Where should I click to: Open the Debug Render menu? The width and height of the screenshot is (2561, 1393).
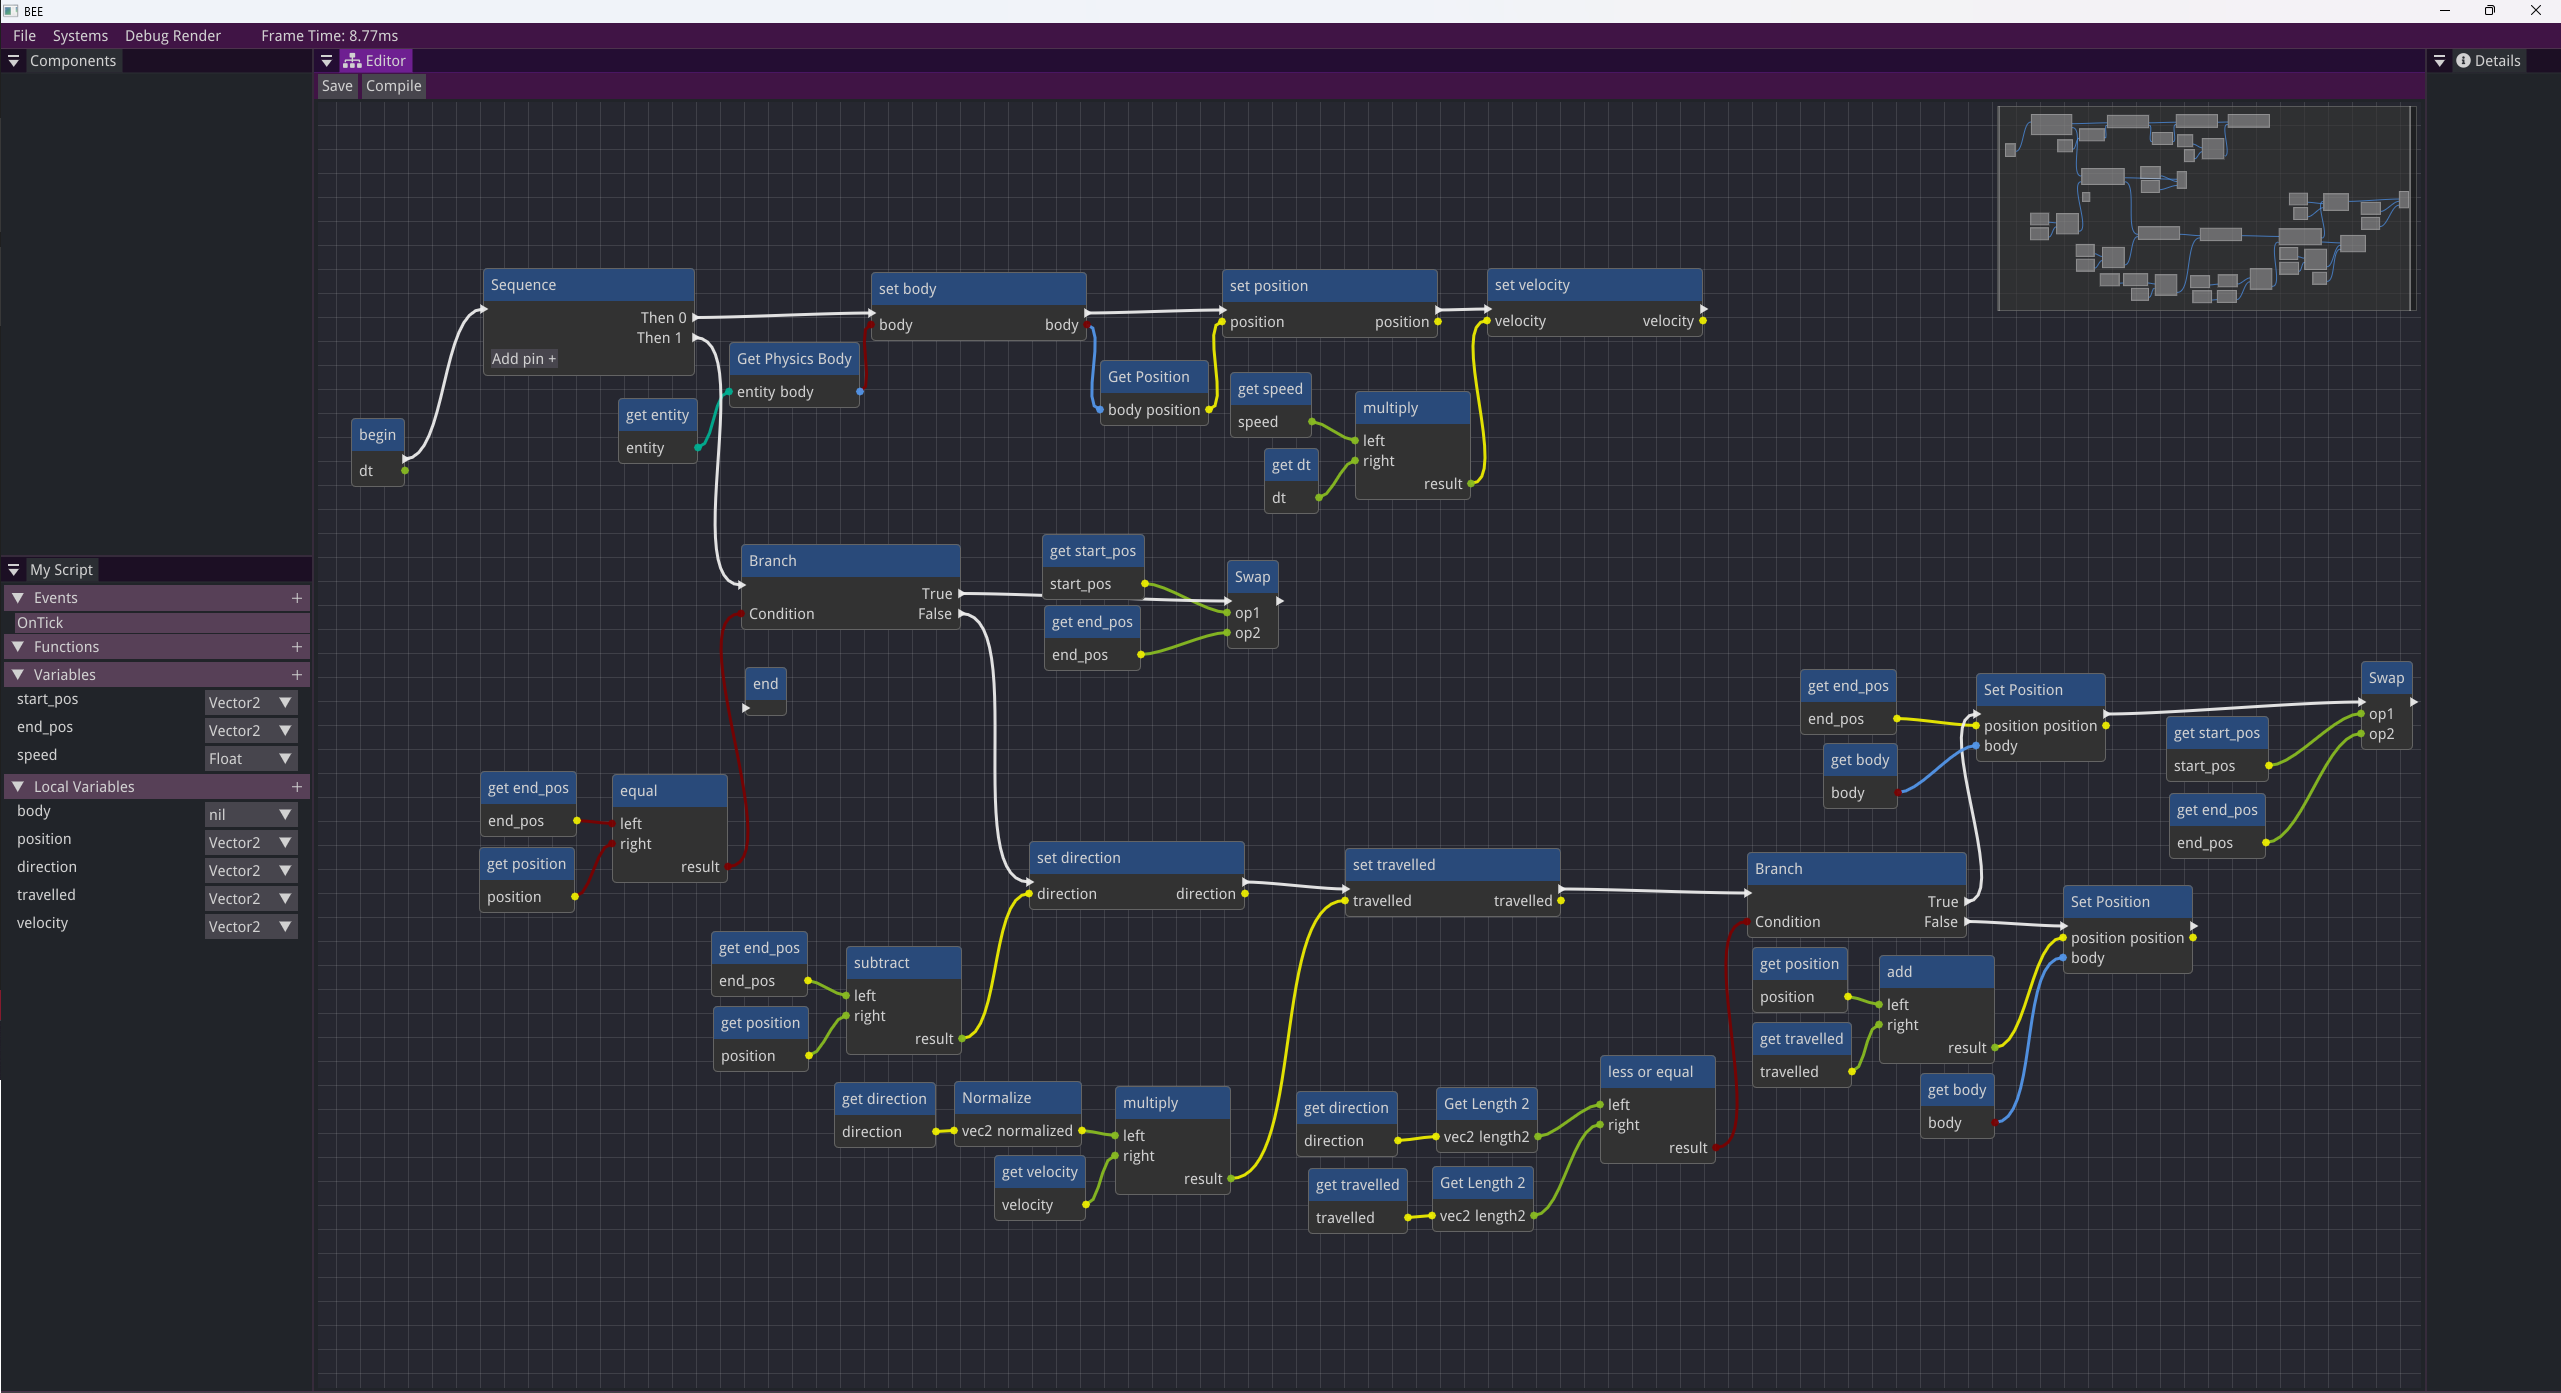(x=172, y=36)
